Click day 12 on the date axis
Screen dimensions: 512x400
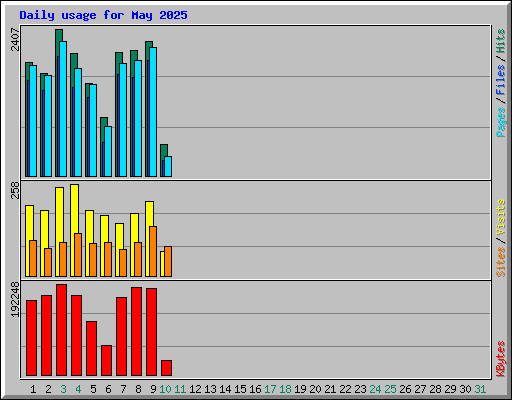195,389
